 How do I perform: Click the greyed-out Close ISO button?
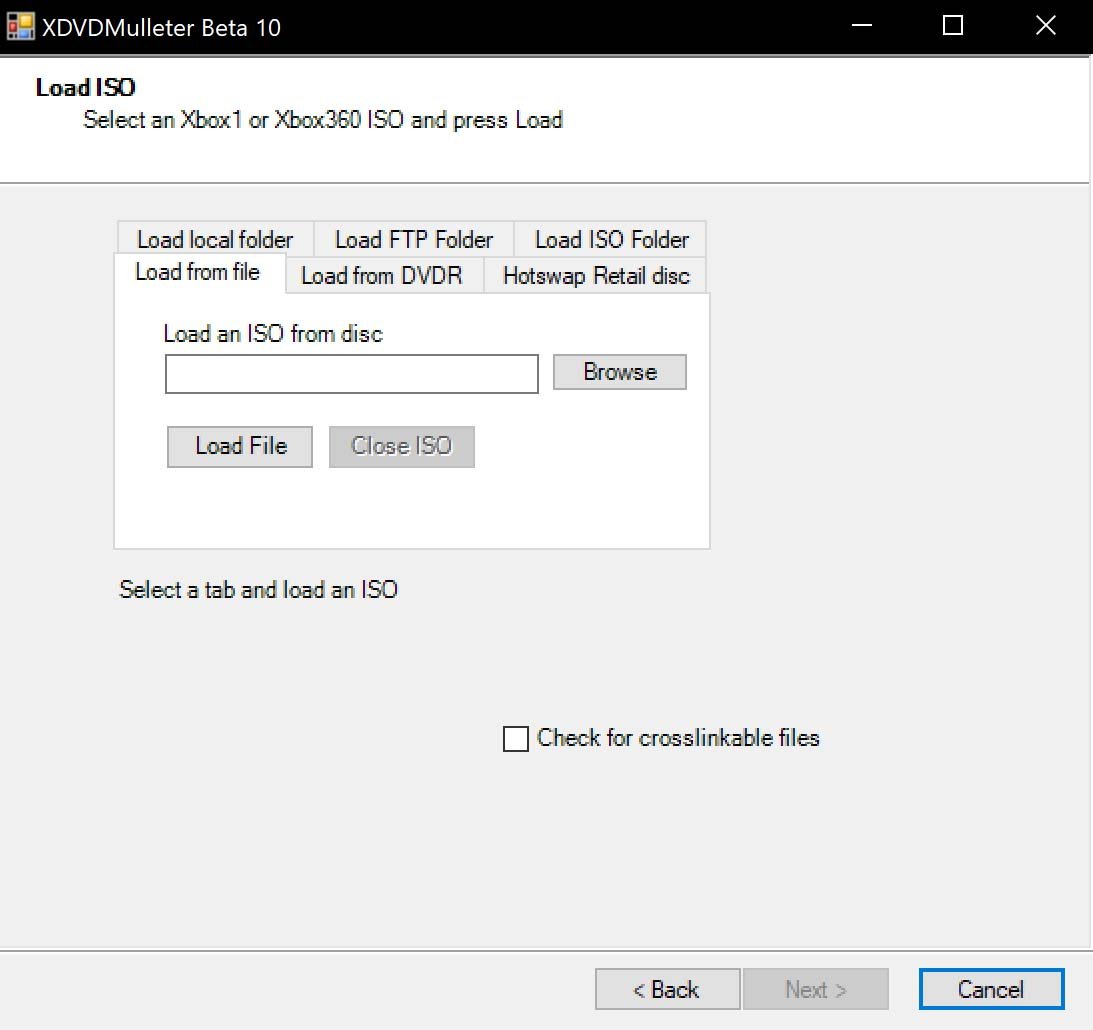pos(402,447)
